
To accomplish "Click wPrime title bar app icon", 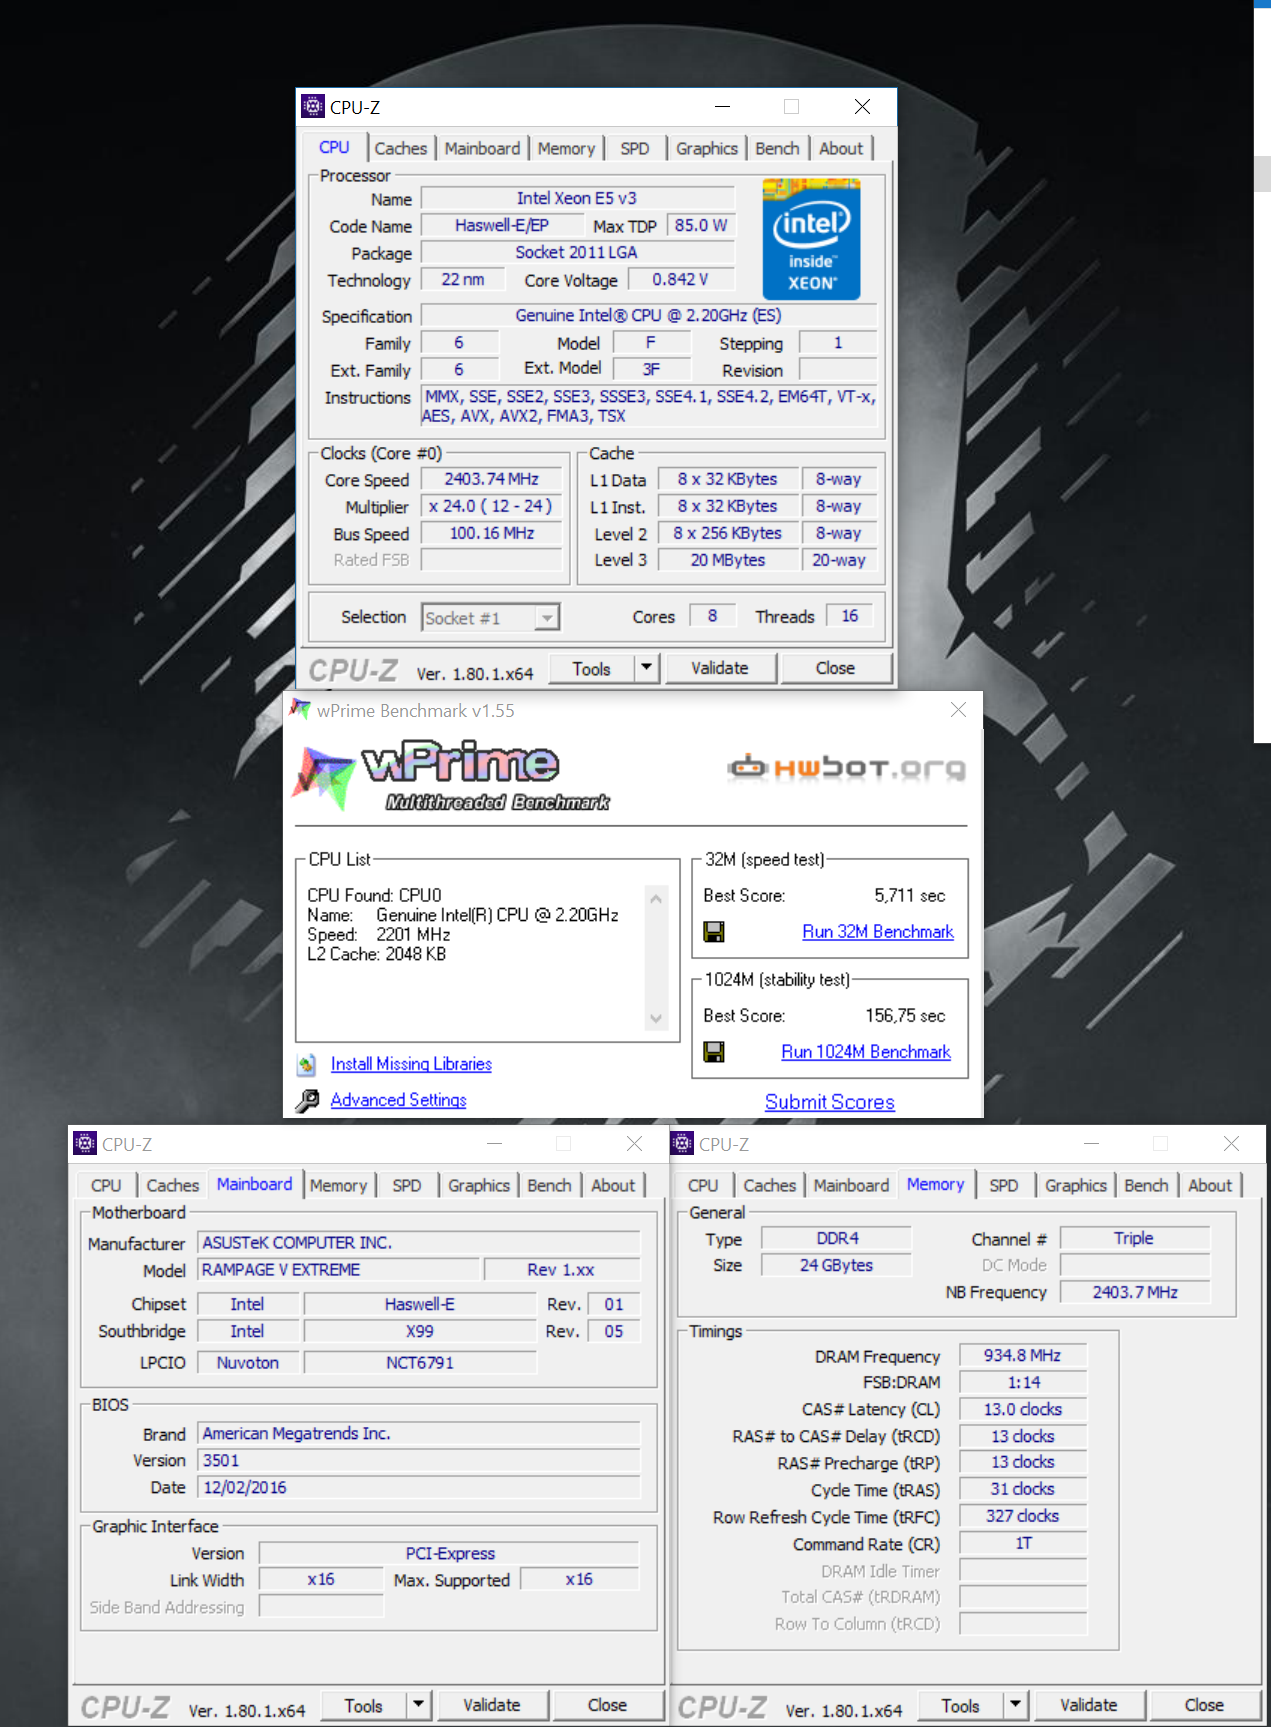I will [300, 710].
